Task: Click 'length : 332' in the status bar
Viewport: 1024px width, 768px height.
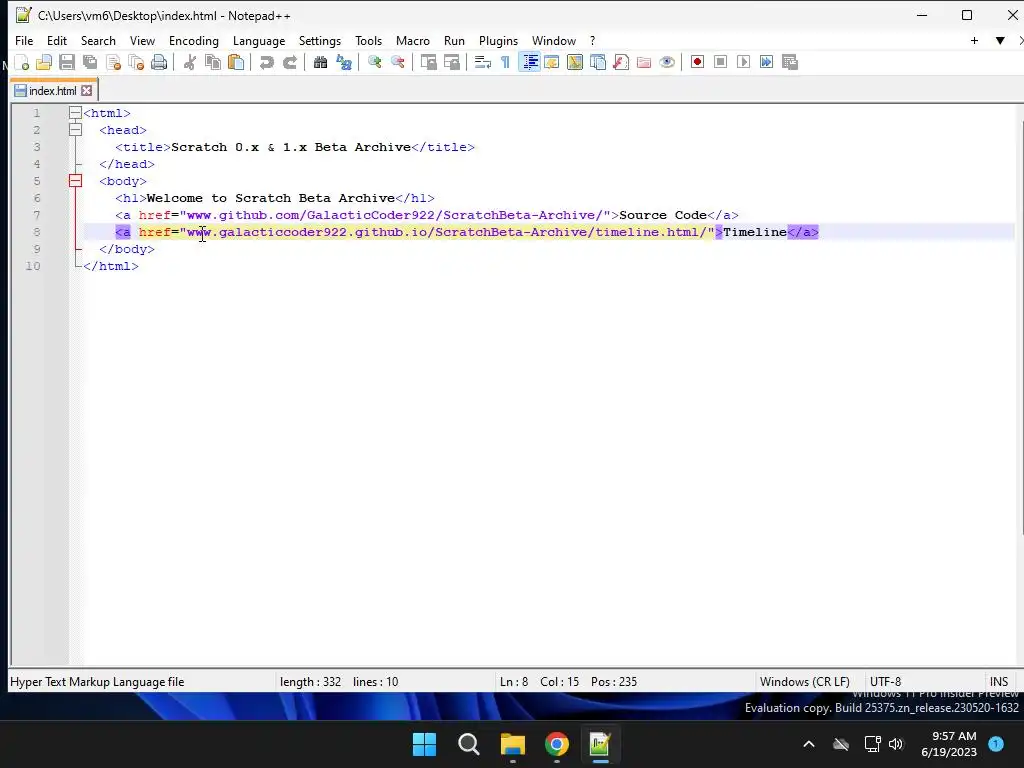Action: pos(310,682)
